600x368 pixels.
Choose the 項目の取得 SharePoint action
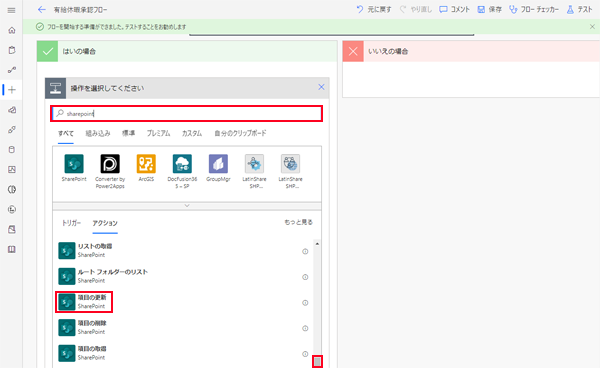click(x=184, y=353)
